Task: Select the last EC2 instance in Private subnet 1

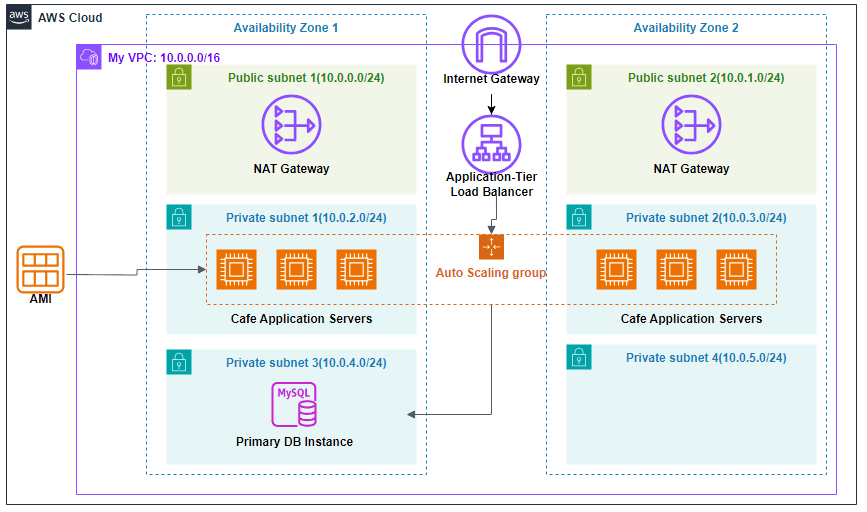Action: 356,269
